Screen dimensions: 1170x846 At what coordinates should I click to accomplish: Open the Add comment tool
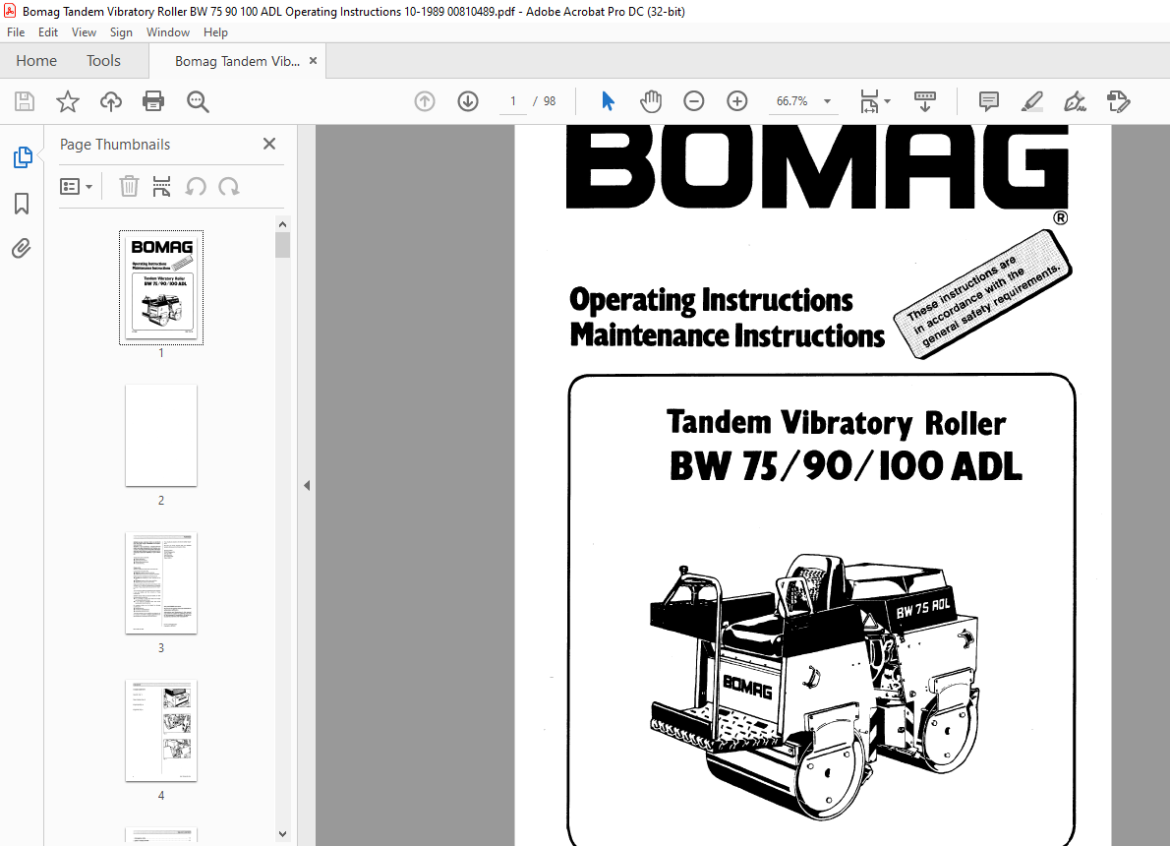point(989,101)
